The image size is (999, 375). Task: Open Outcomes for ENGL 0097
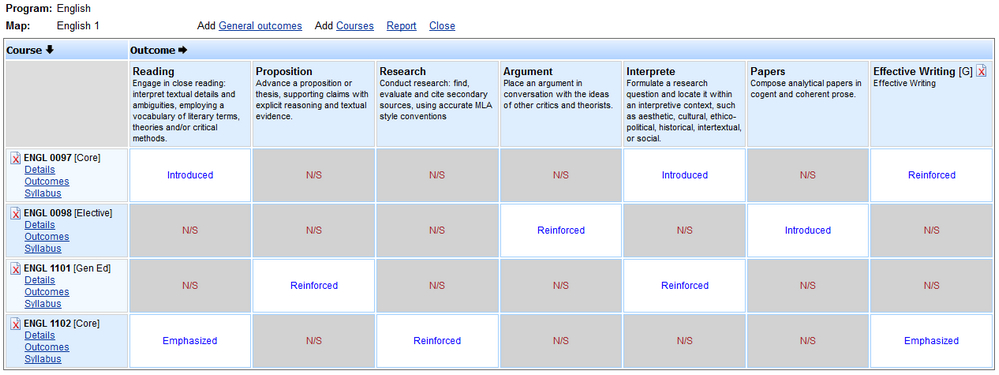(x=47, y=181)
